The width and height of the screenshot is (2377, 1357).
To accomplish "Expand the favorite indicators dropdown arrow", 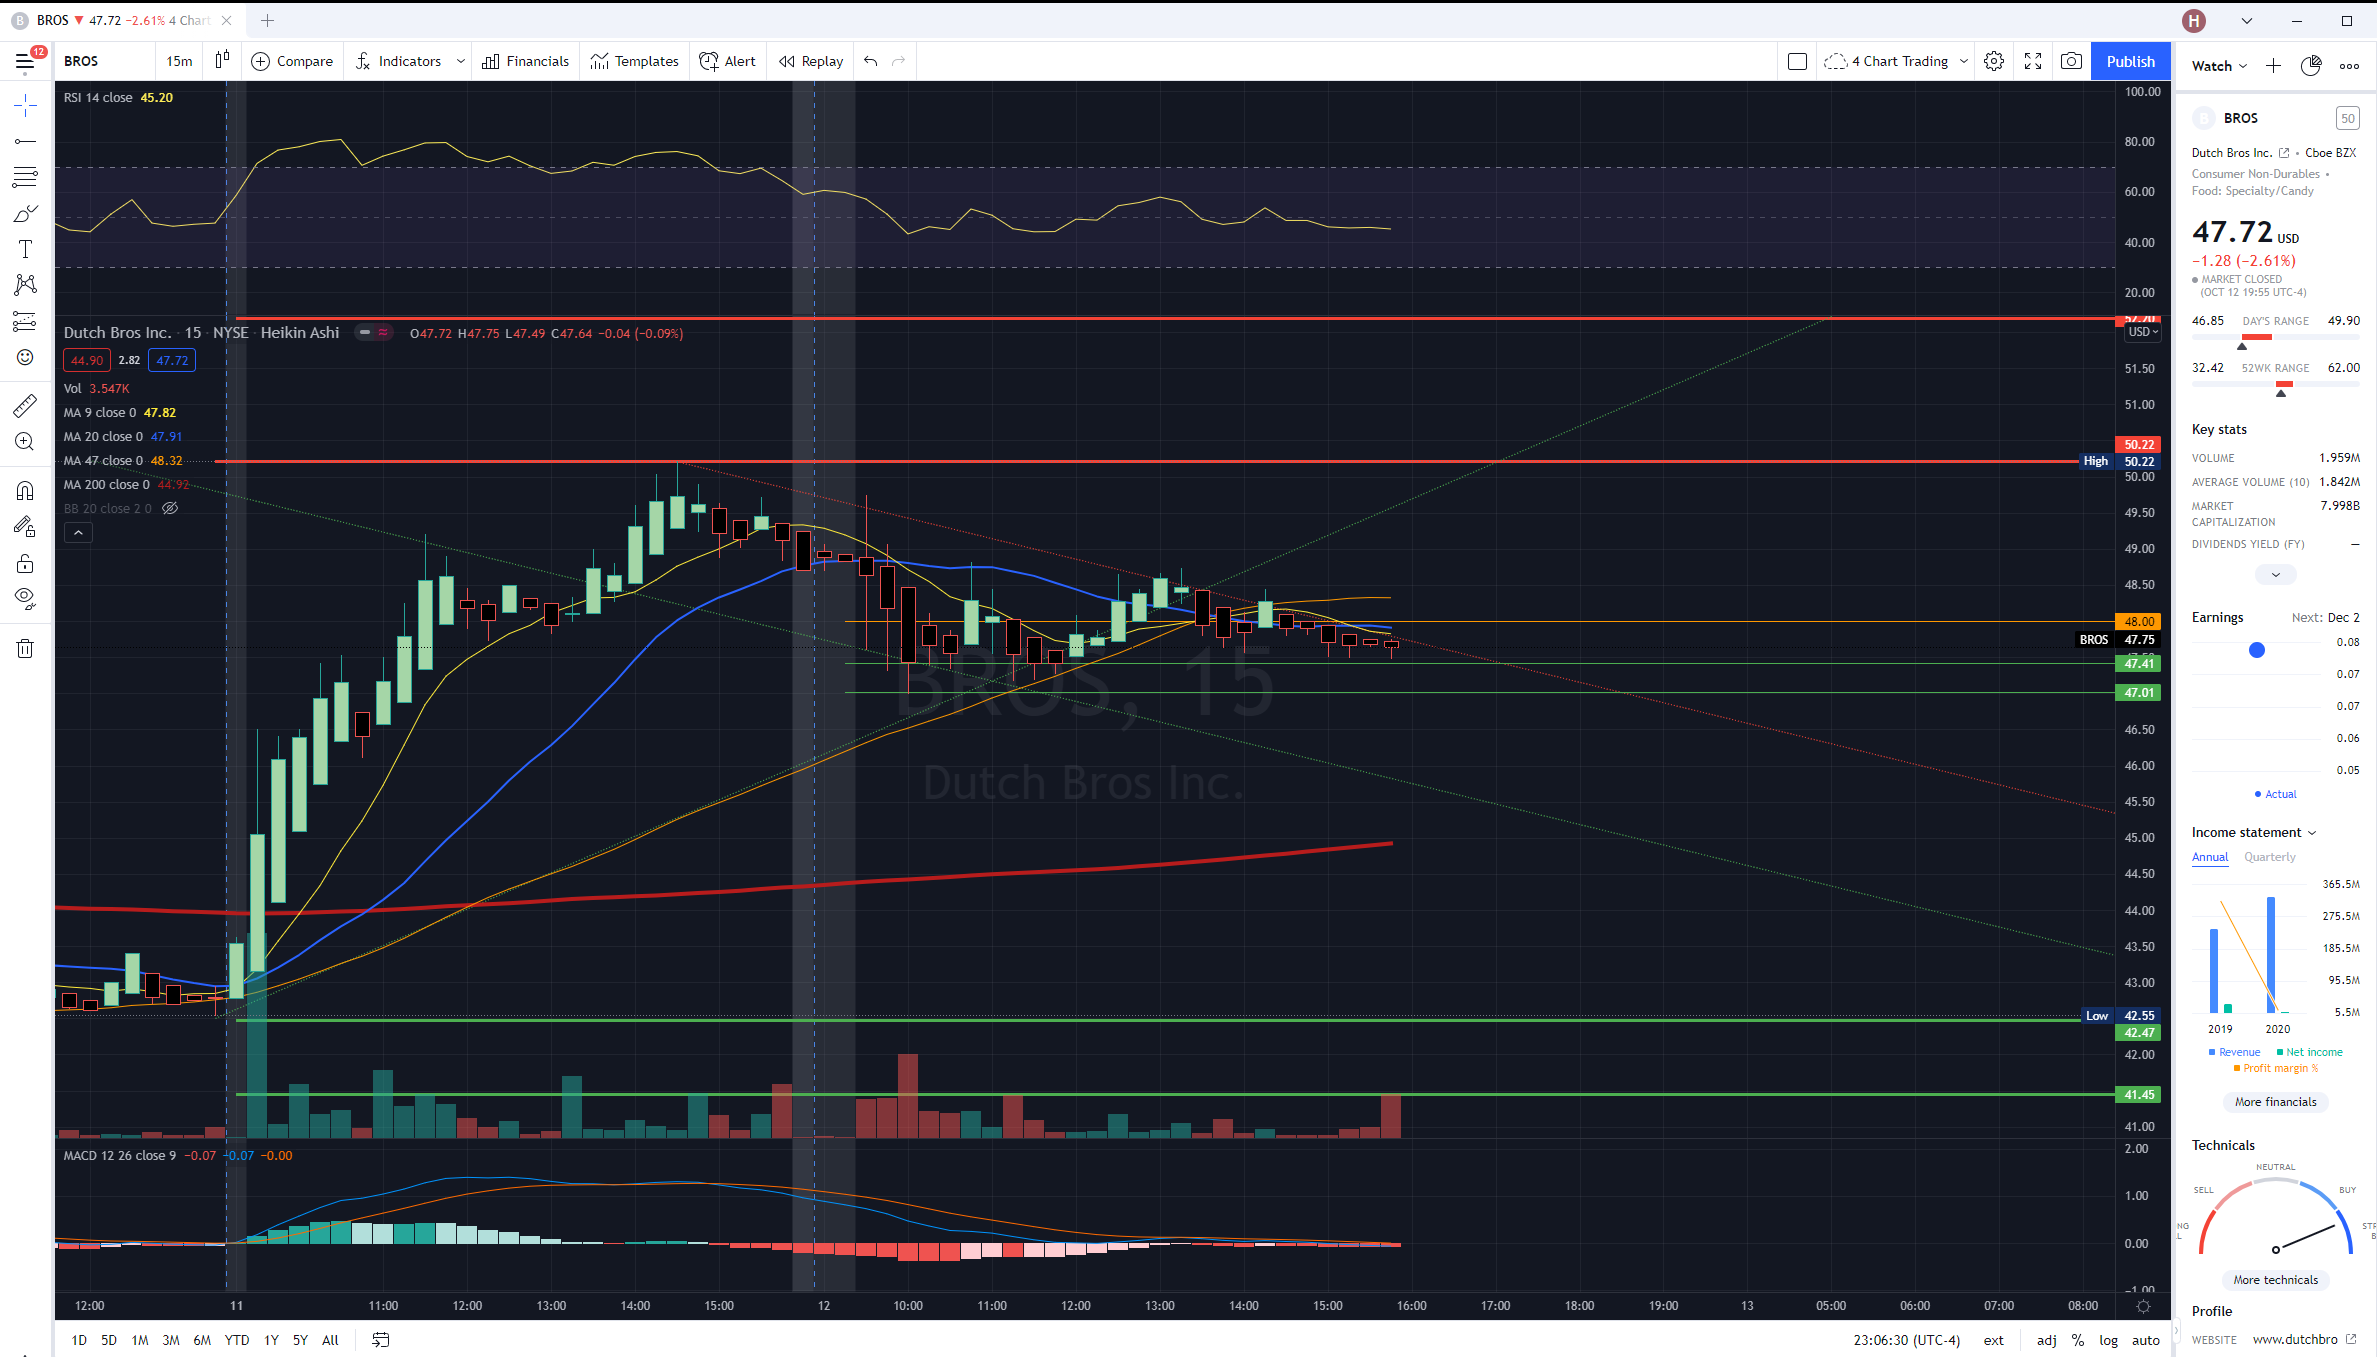I will pos(460,61).
